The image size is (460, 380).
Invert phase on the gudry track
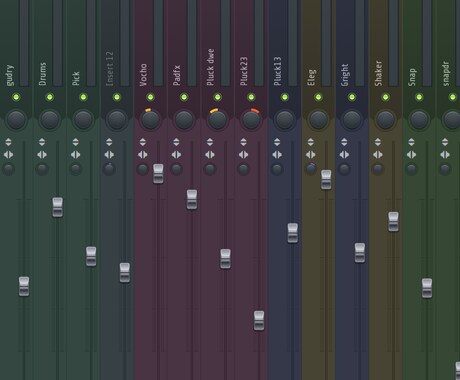coord(8,142)
